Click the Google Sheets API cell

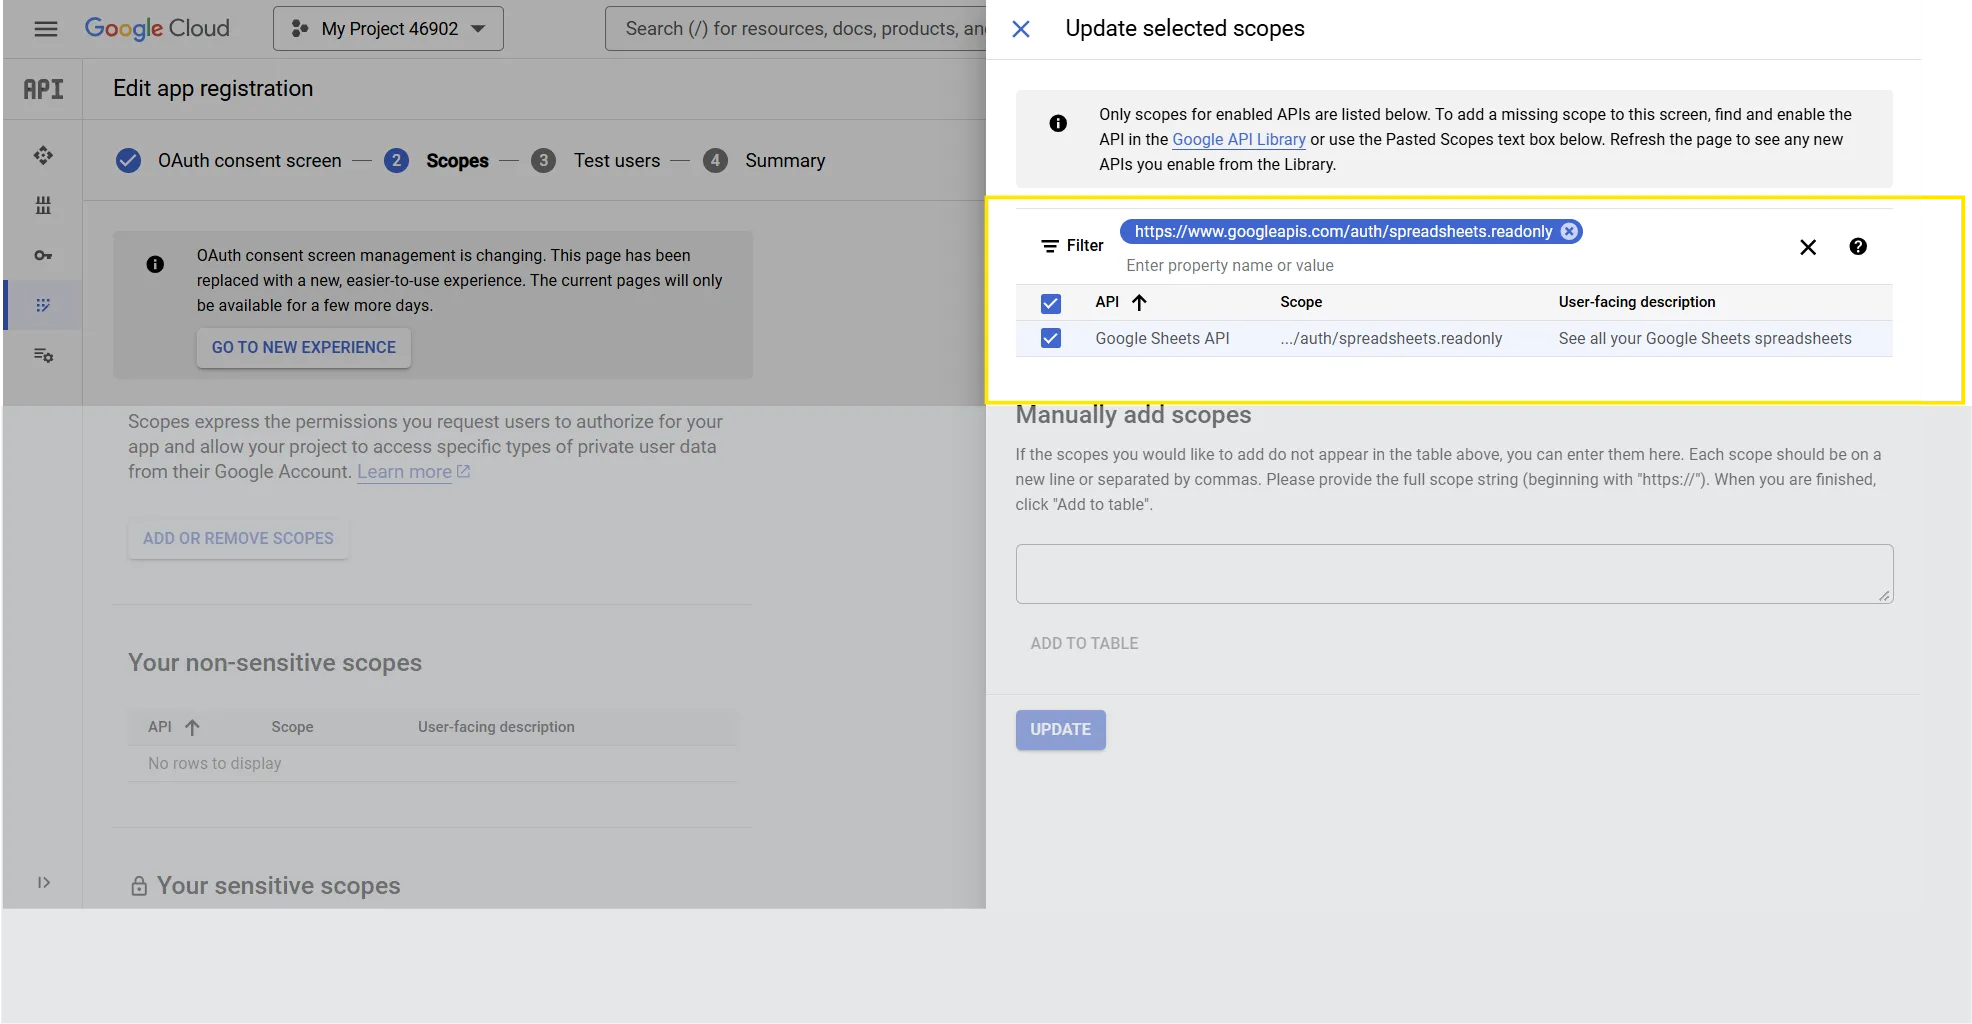[1162, 339]
